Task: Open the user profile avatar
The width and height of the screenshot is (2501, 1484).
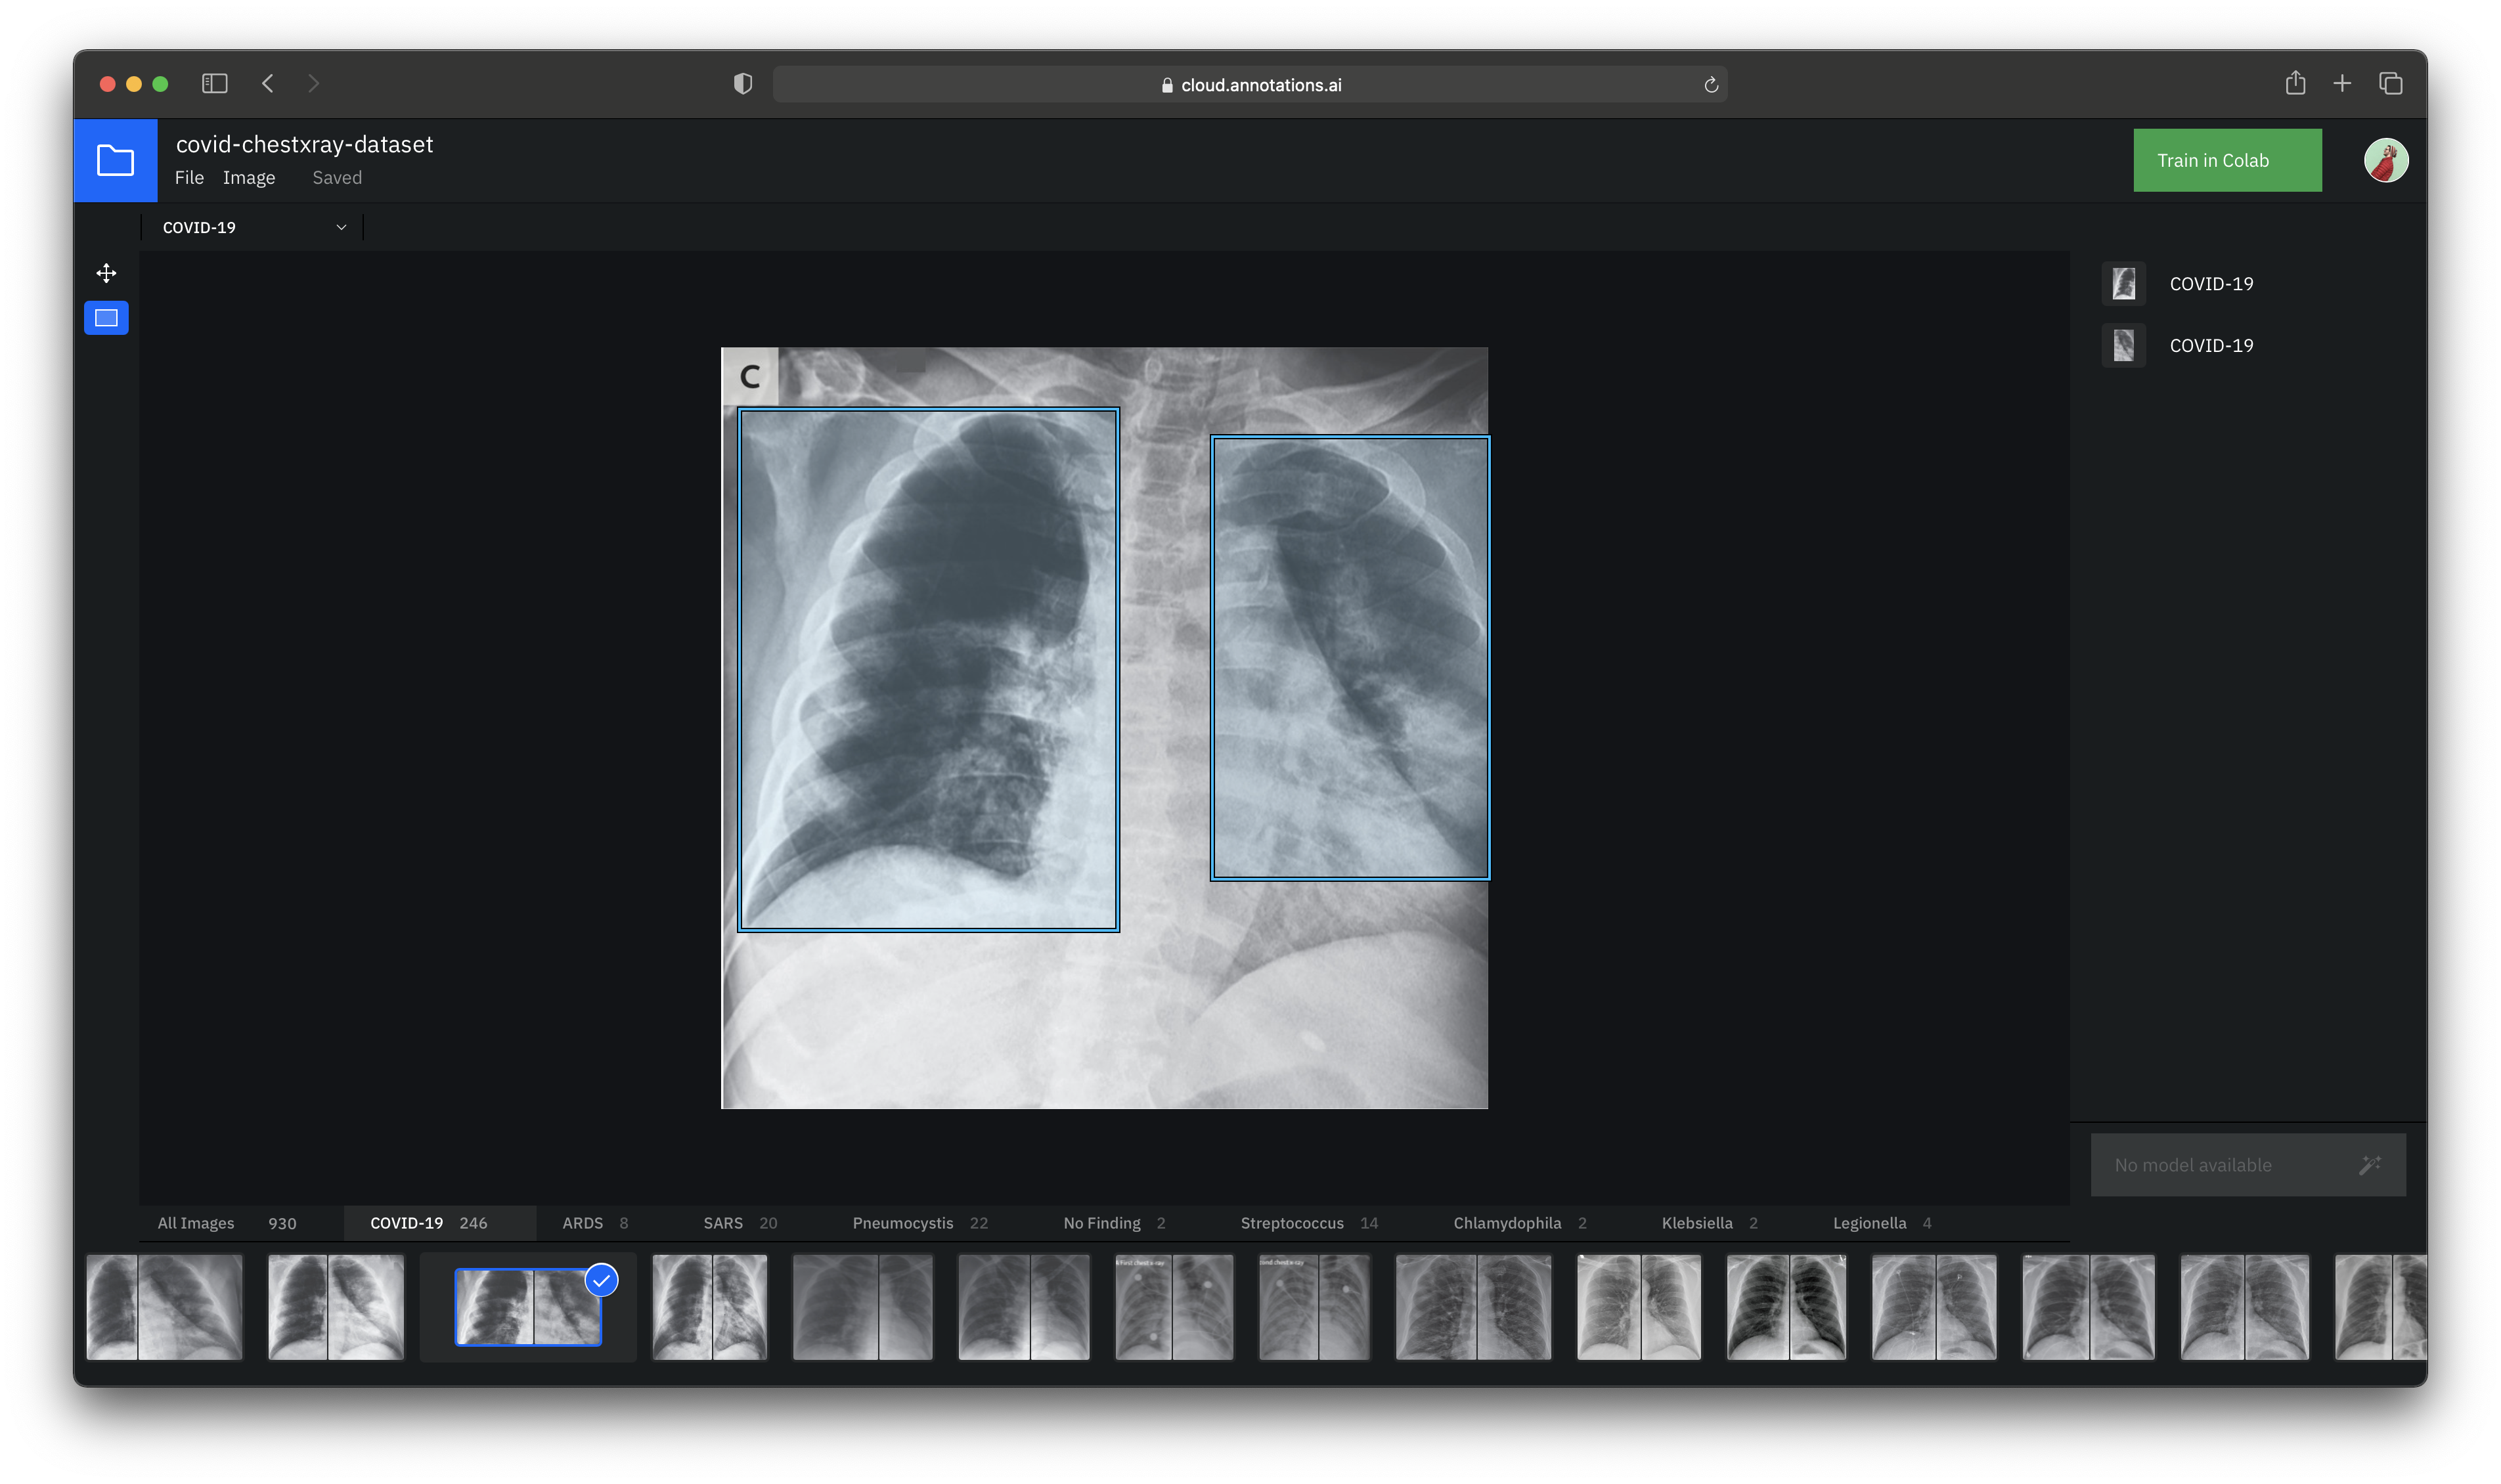Action: 2385,160
